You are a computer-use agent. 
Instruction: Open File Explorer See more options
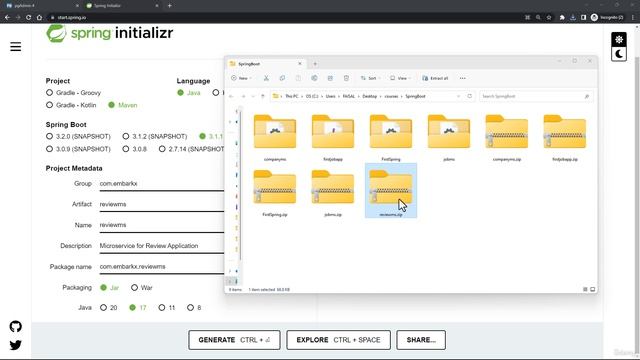click(x=462, y=78)
